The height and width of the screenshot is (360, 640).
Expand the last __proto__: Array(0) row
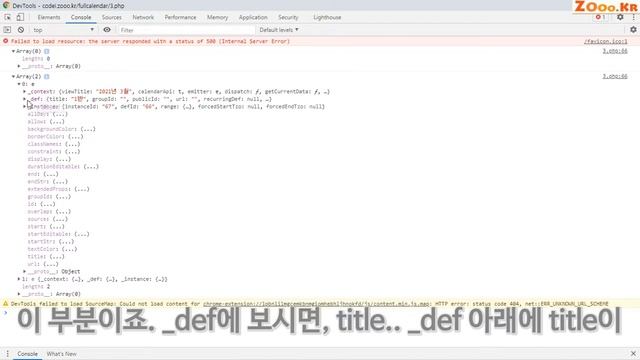click(19, 294)
